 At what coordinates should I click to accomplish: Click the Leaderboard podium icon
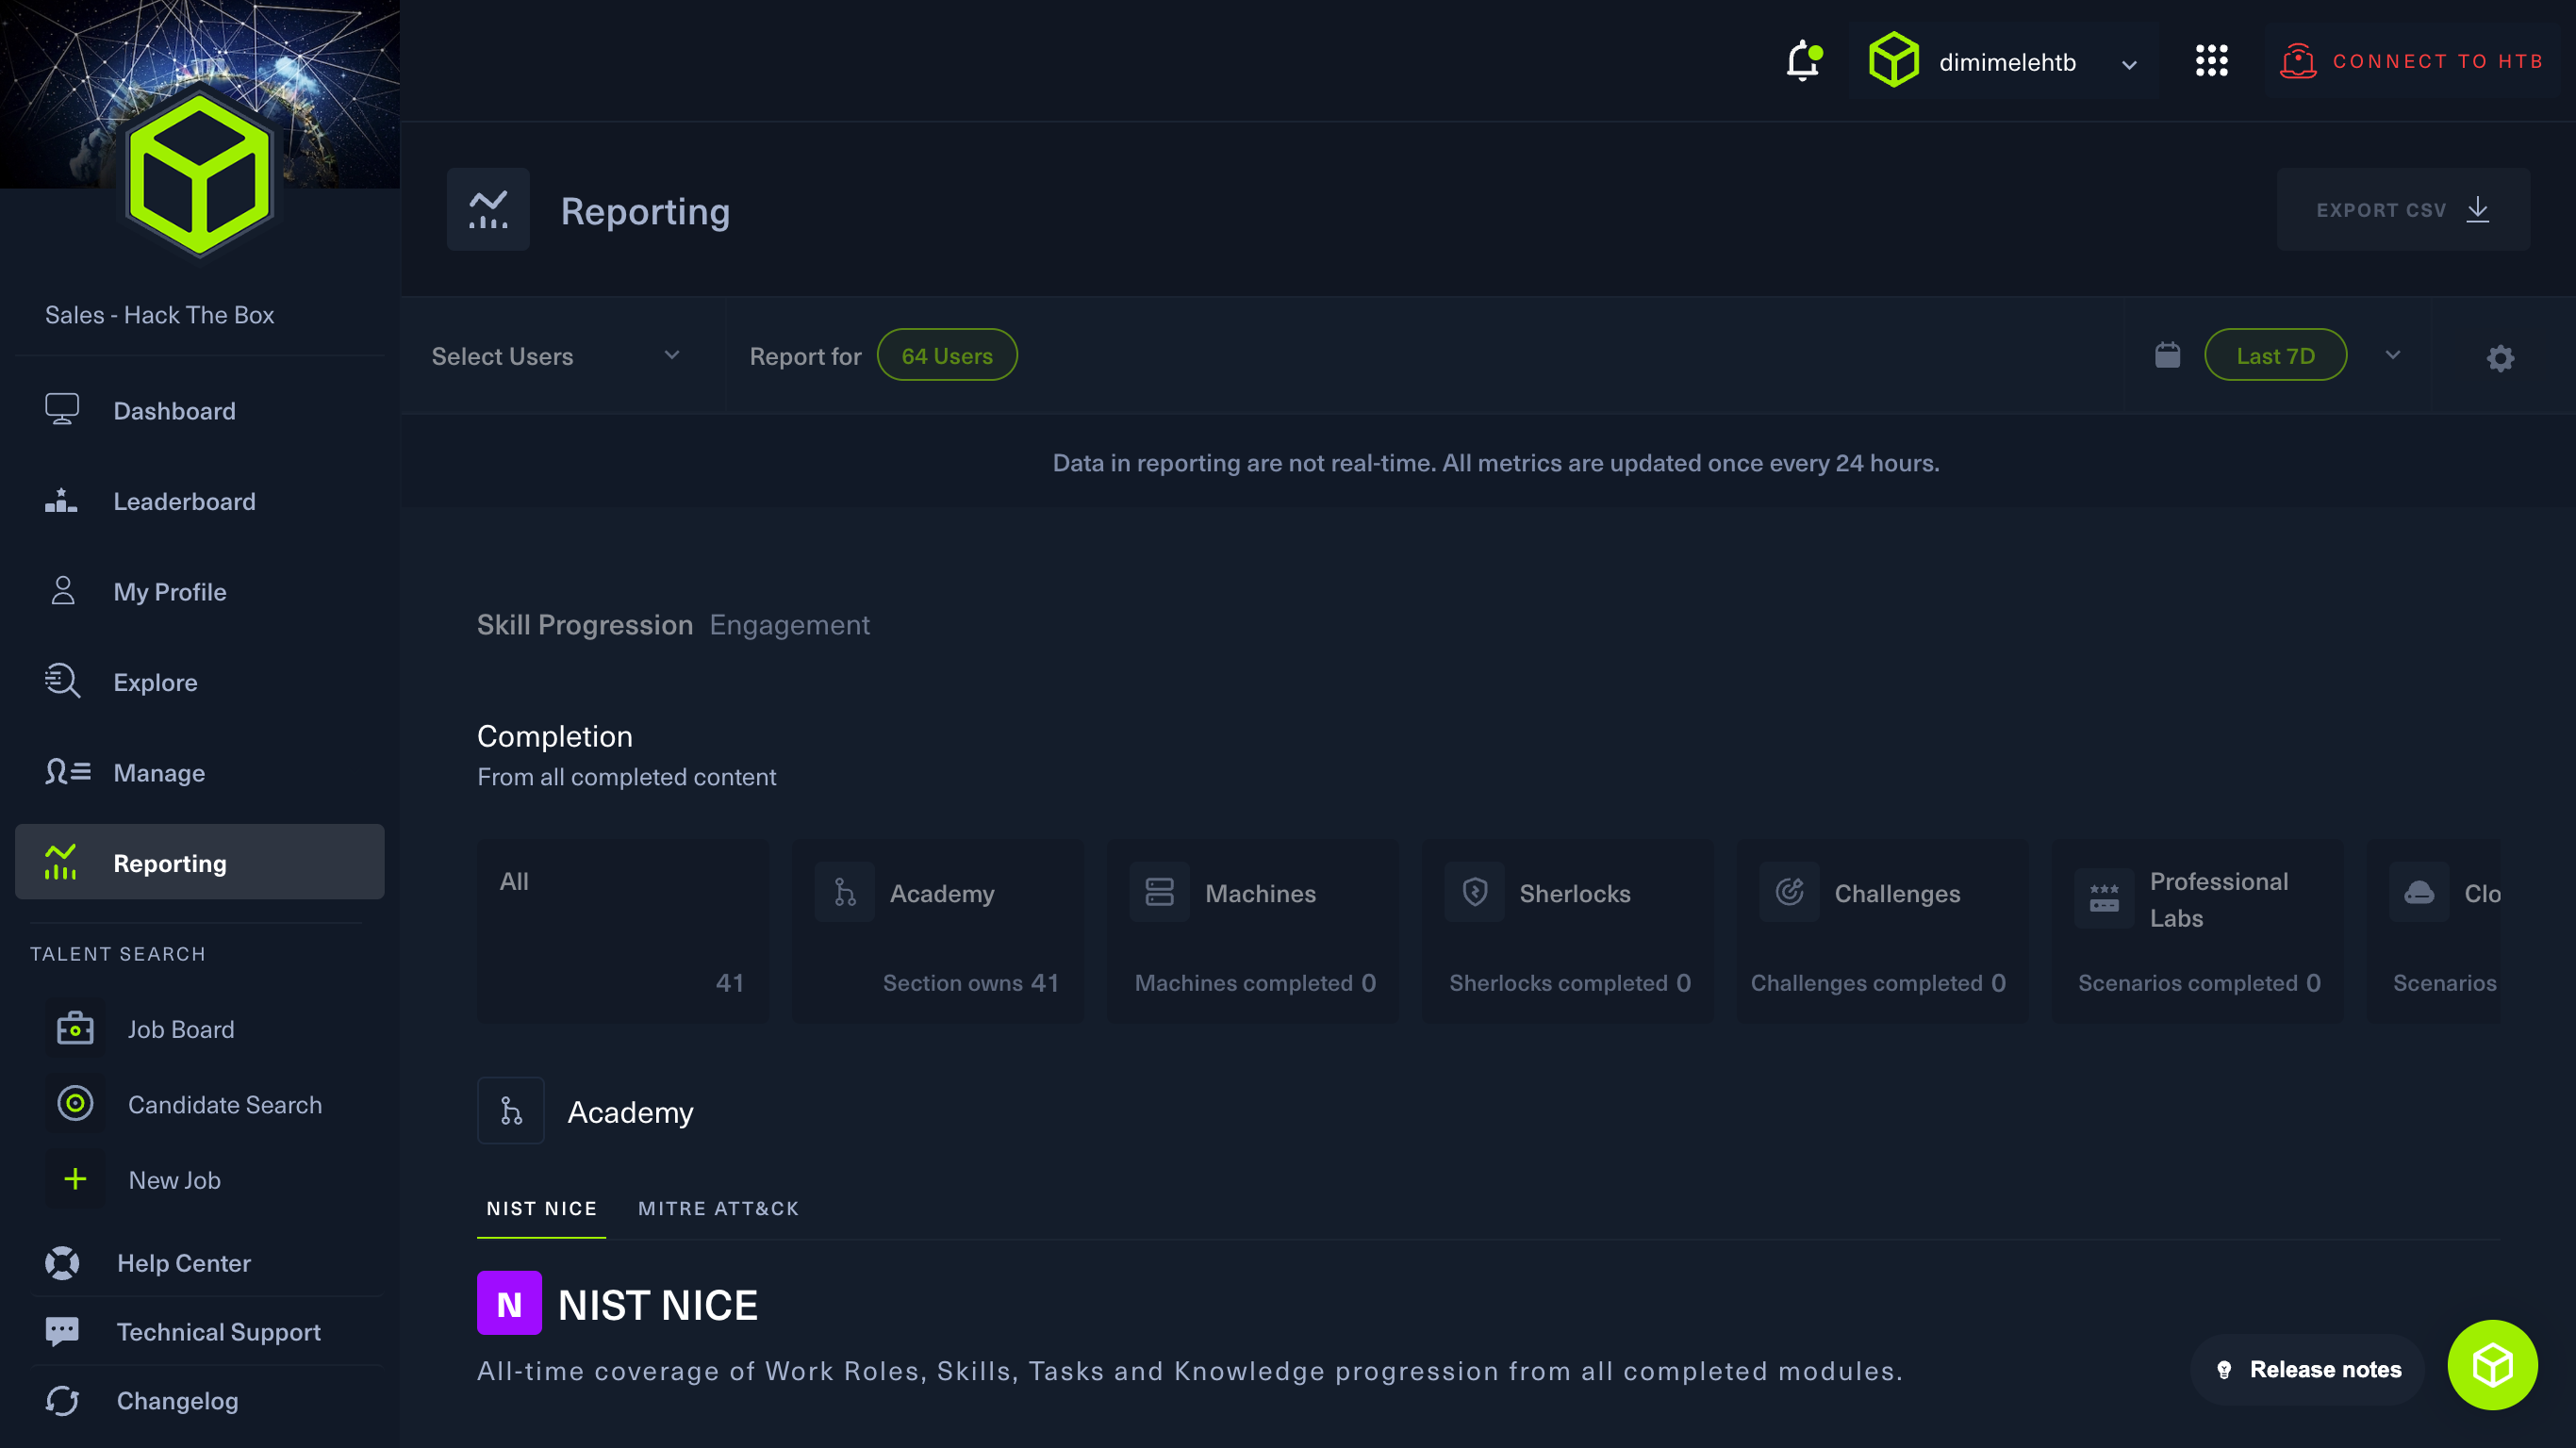tap(61, 500)
